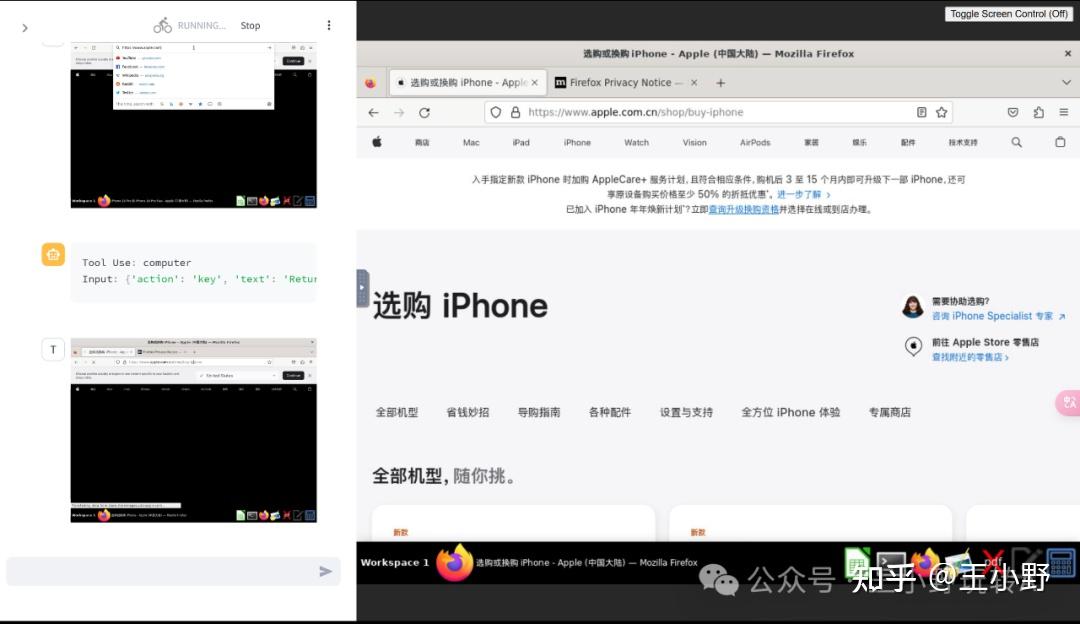The height and width of the screenshot is (624, 1080).
Task: Open 配件 in Apple nav bar
Action: 908,143
